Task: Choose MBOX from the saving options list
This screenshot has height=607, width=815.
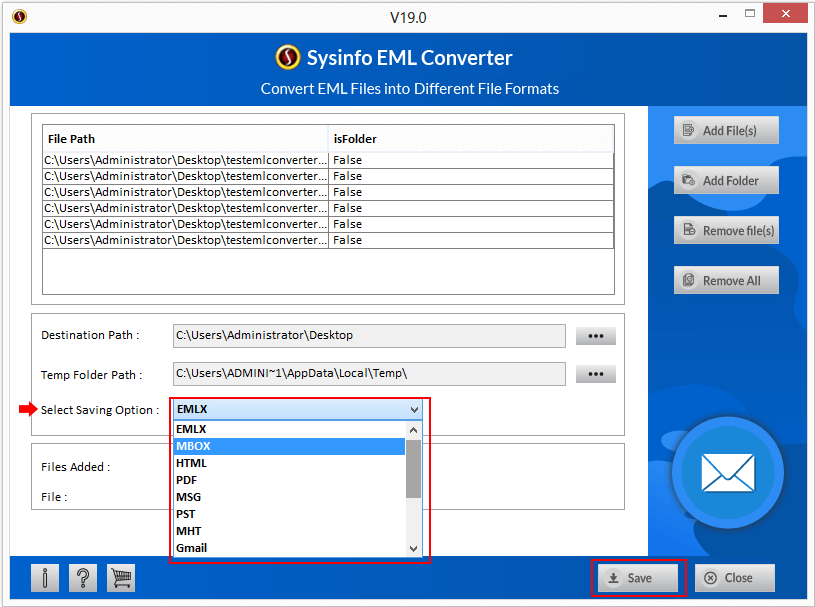Action: [x=193, y=446]
